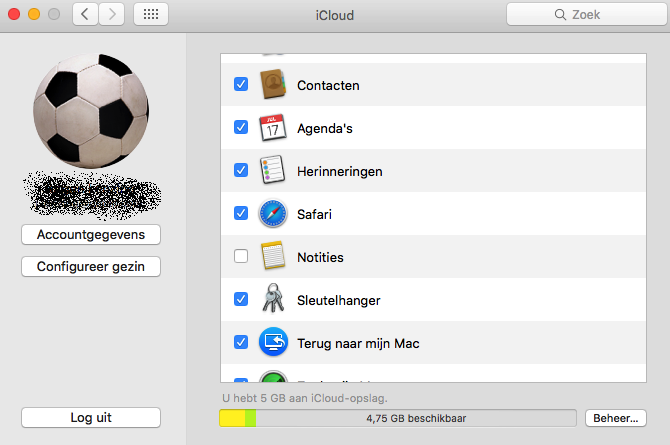Click the iCloud window title
The width and height of the screenshot is (670, 445).
pos(335,15)
